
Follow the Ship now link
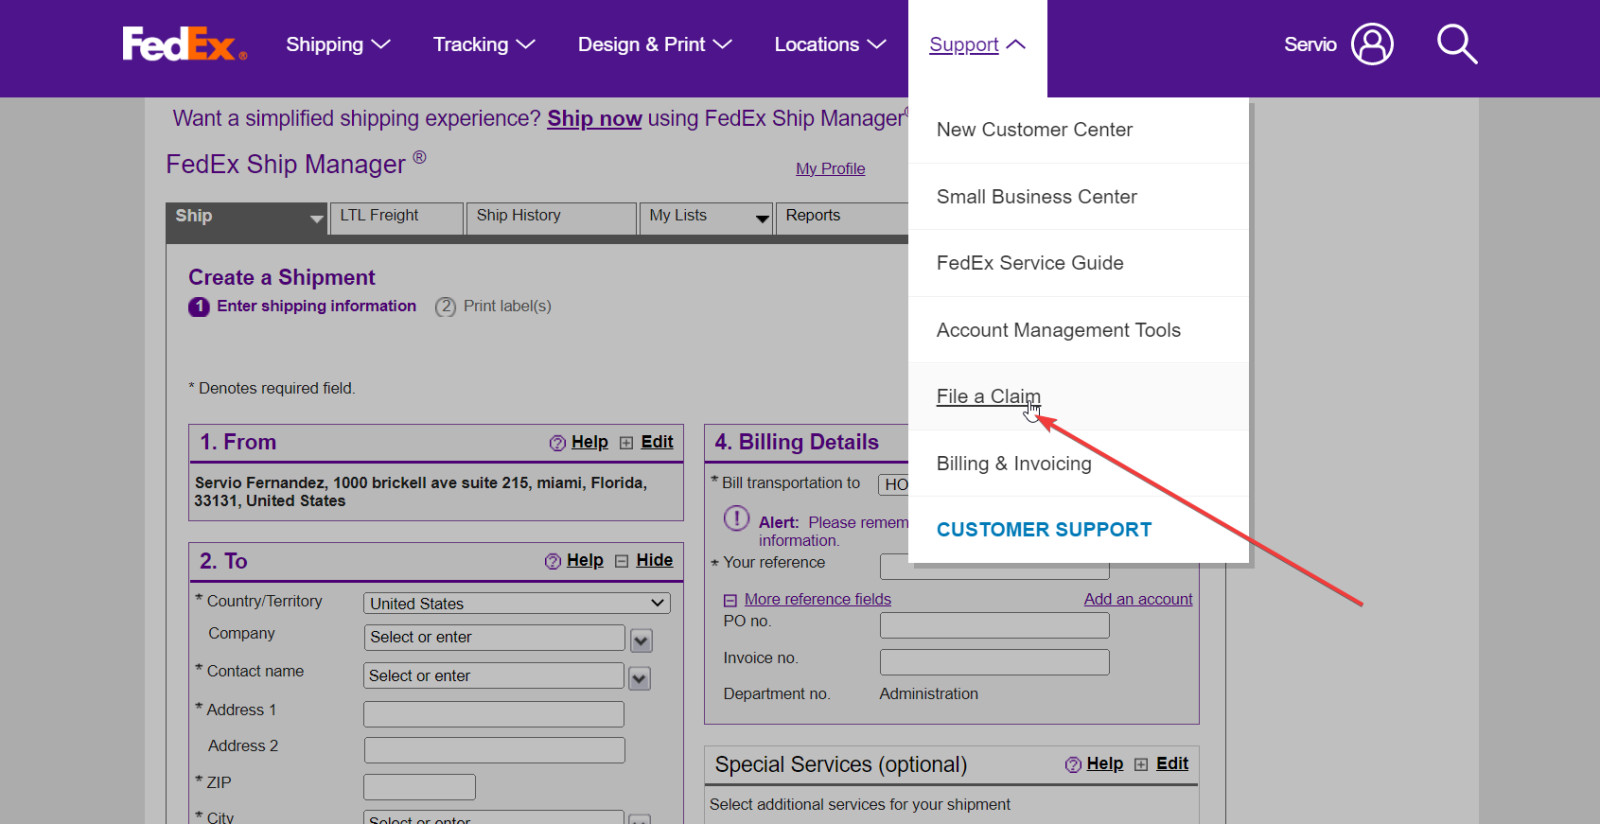594,119
